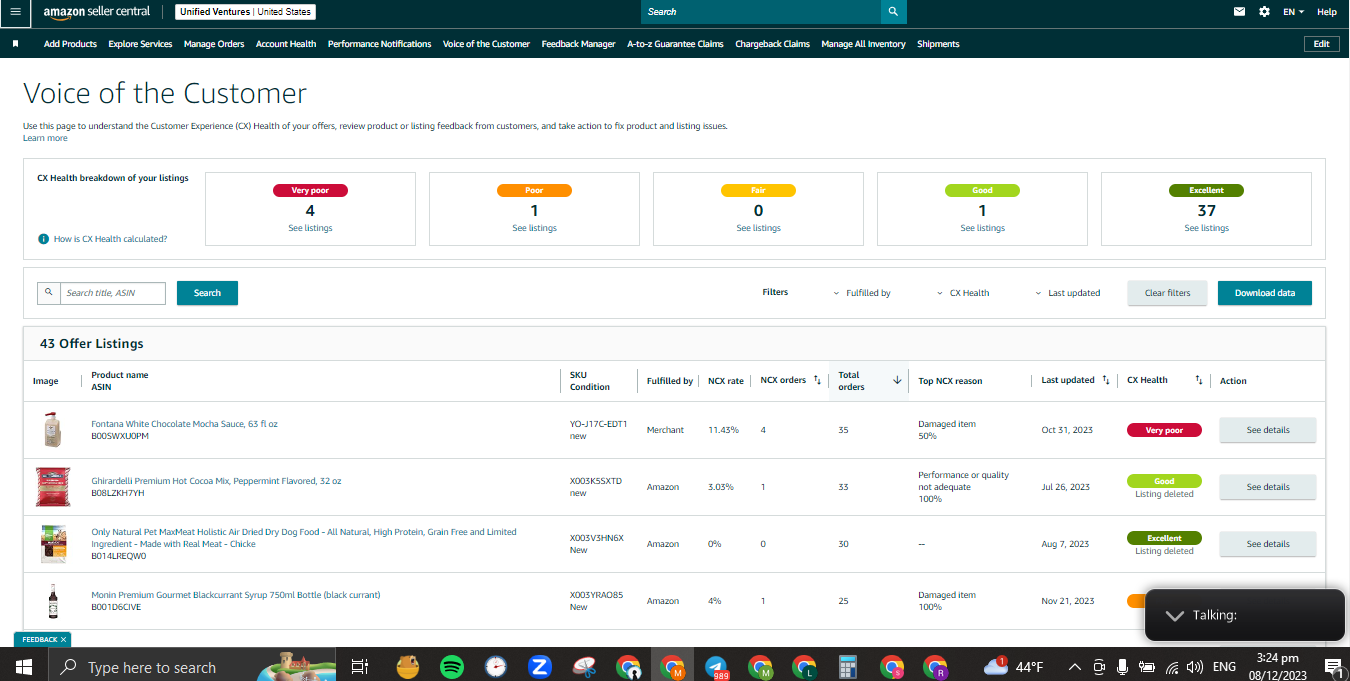Expand the Talking panel chevron
The width and height of the screenshot is (1350, 681).
pyautogui.click(x=1175, y=615)
